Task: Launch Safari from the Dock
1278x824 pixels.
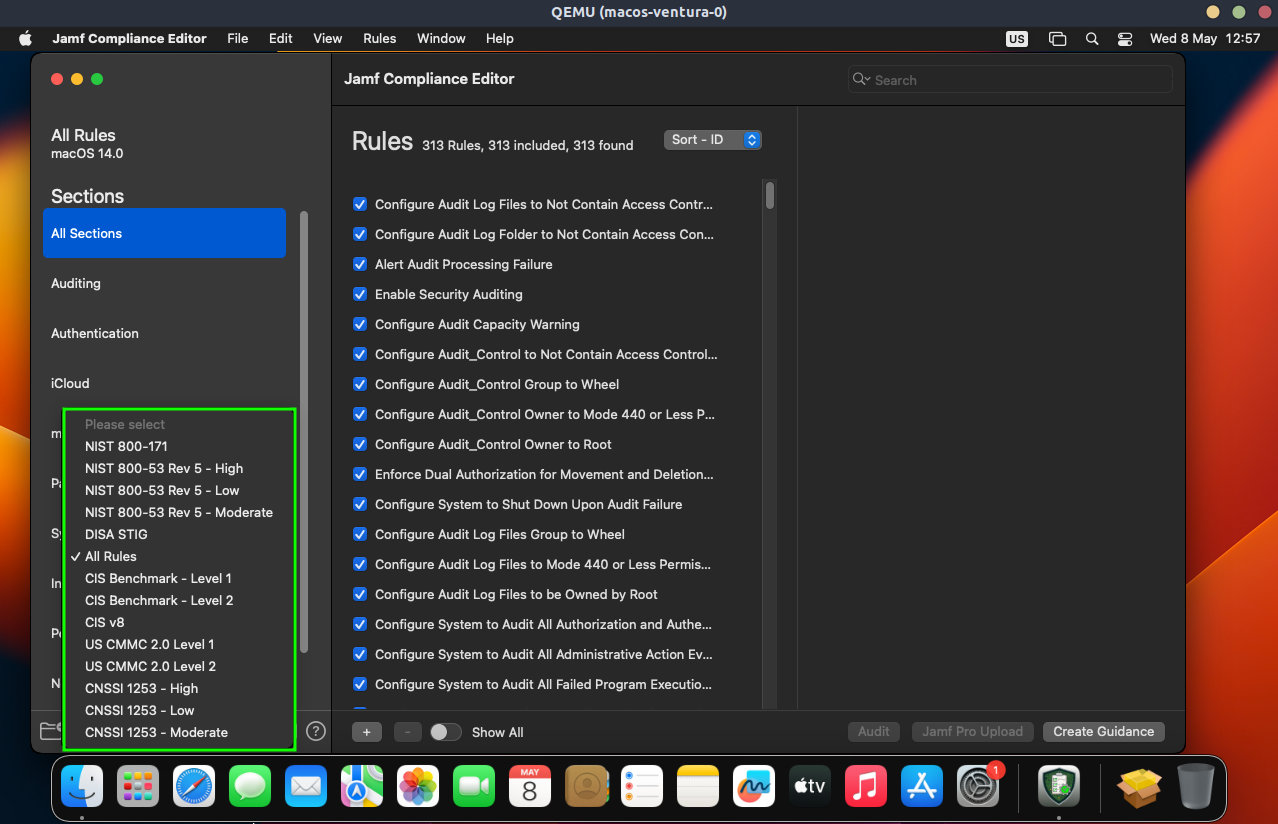Action: (193, 787)
